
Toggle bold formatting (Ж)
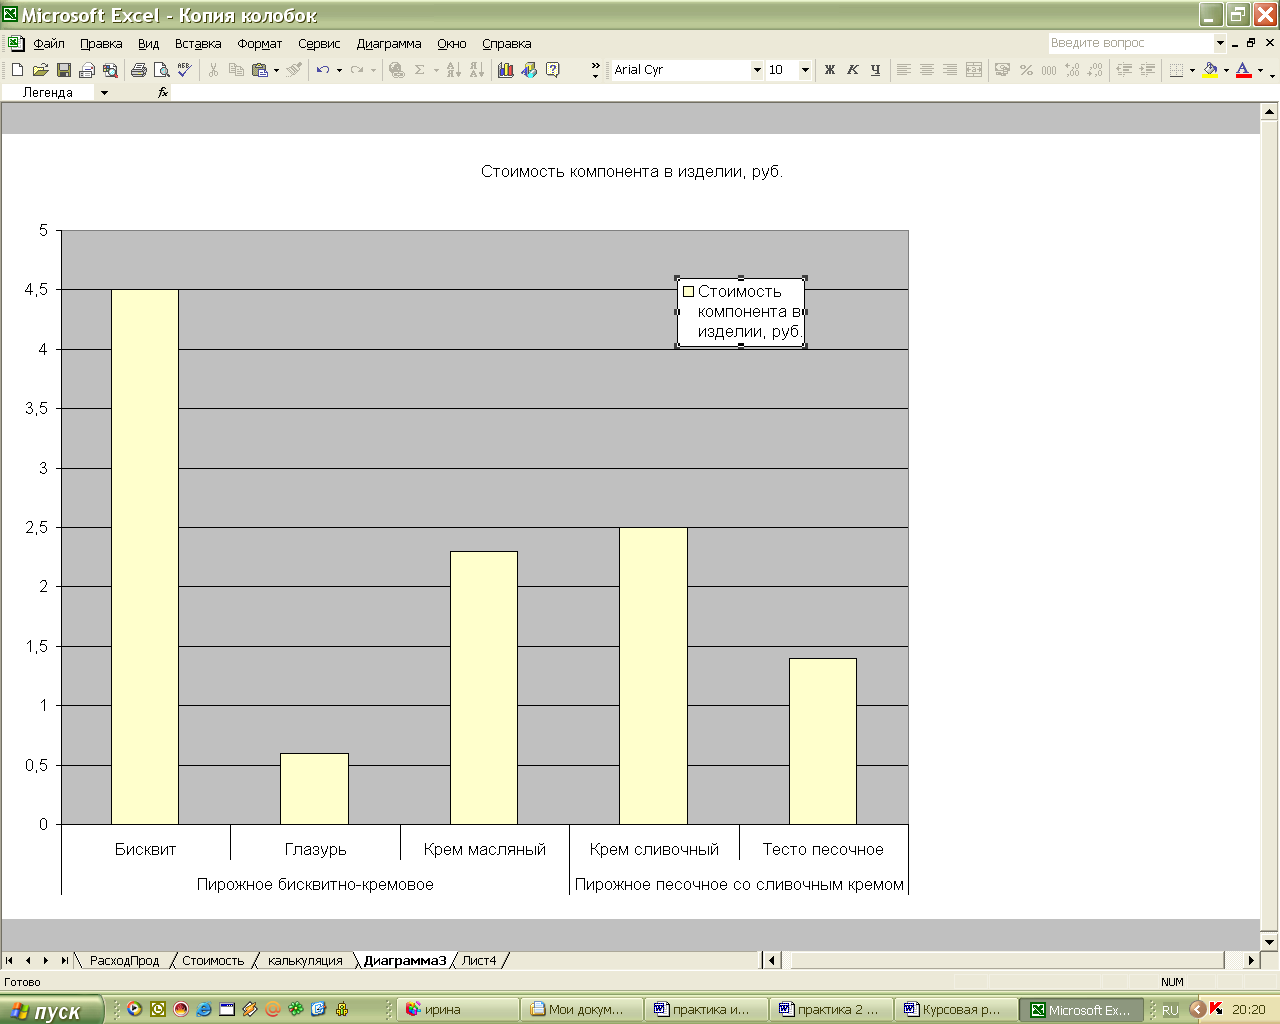tap(829, 70)
